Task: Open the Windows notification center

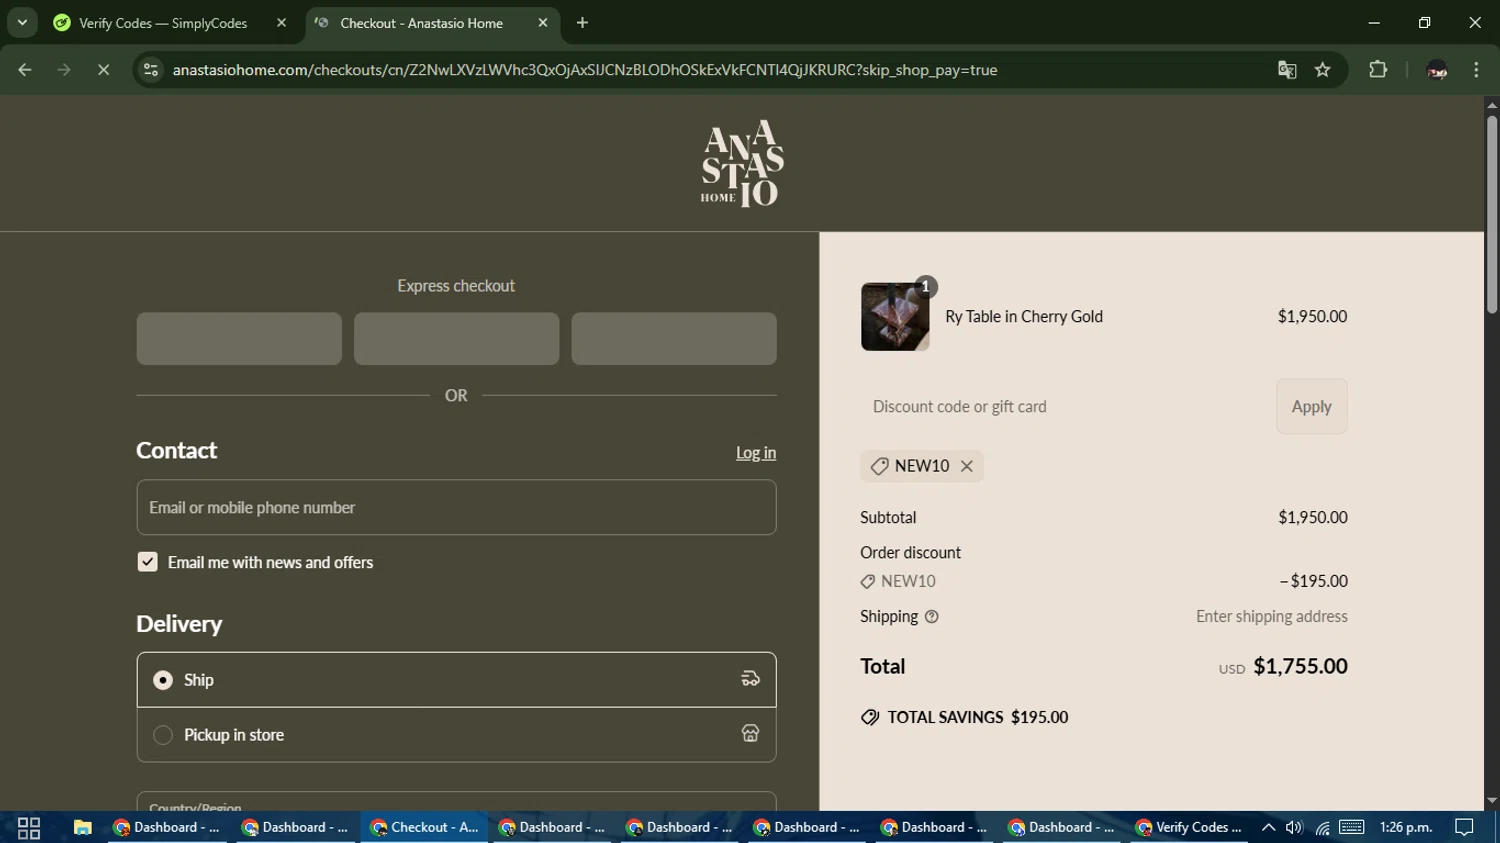Action: click(x=1465, y=828)
